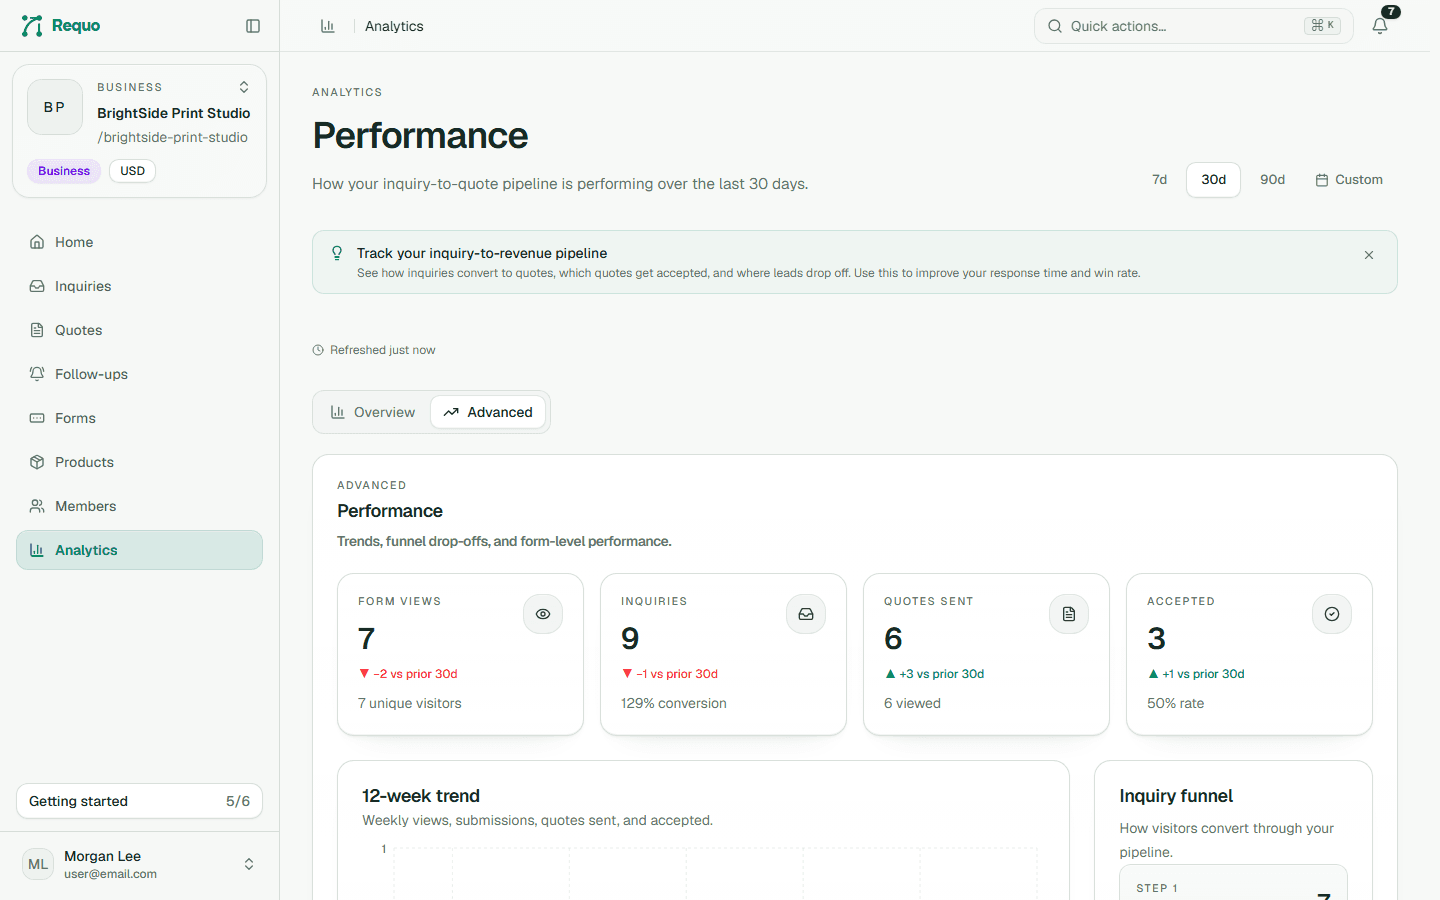Click the Business plan badge
The width and height of the screenshot is (1440, 900).
(x=64, y=171)
